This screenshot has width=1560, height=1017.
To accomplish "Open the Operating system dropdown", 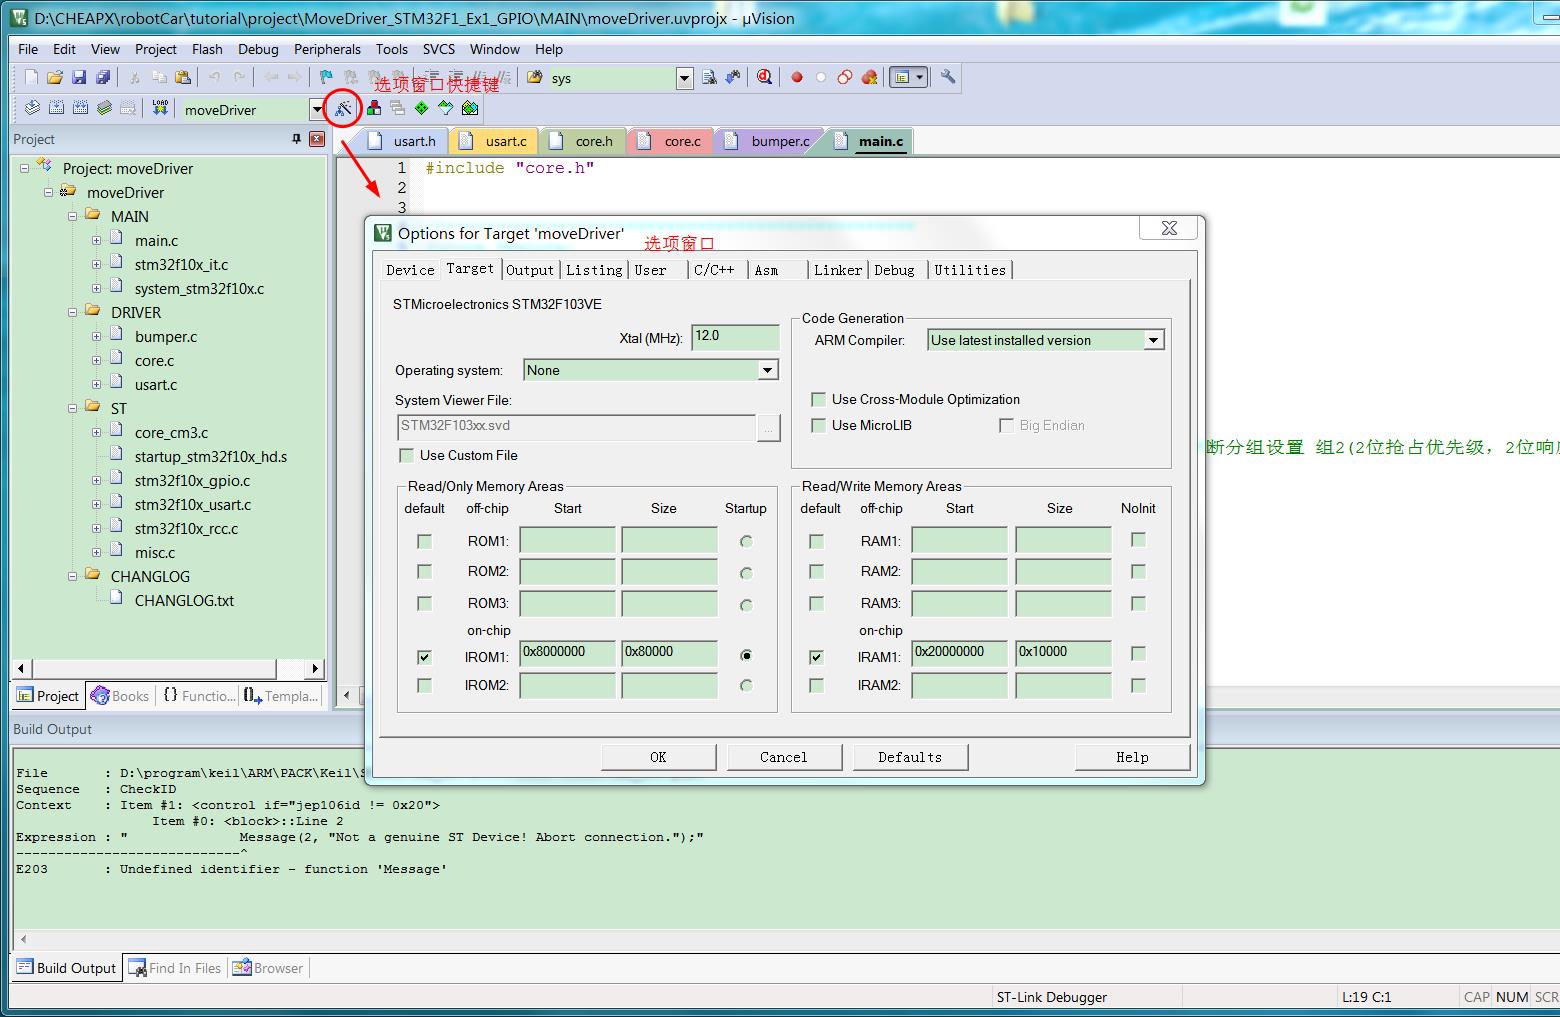I will 767,370.
